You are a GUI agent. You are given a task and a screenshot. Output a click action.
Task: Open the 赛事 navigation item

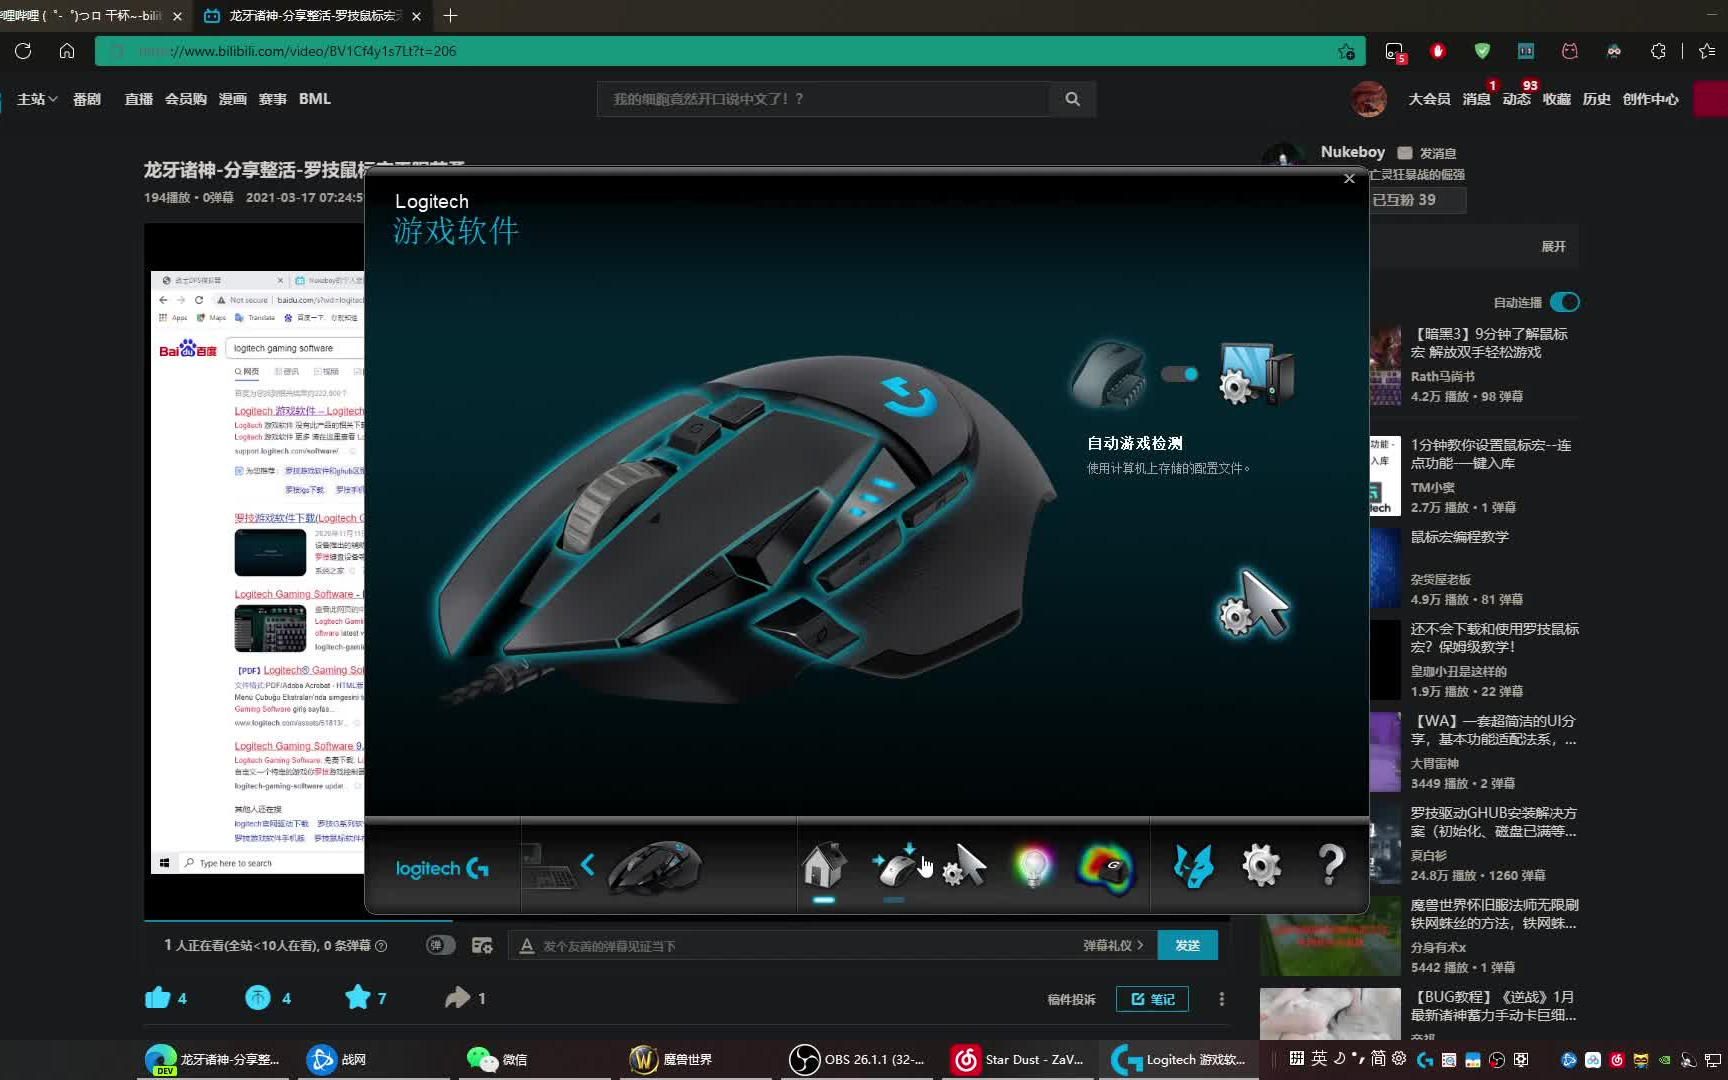(273, 99)
